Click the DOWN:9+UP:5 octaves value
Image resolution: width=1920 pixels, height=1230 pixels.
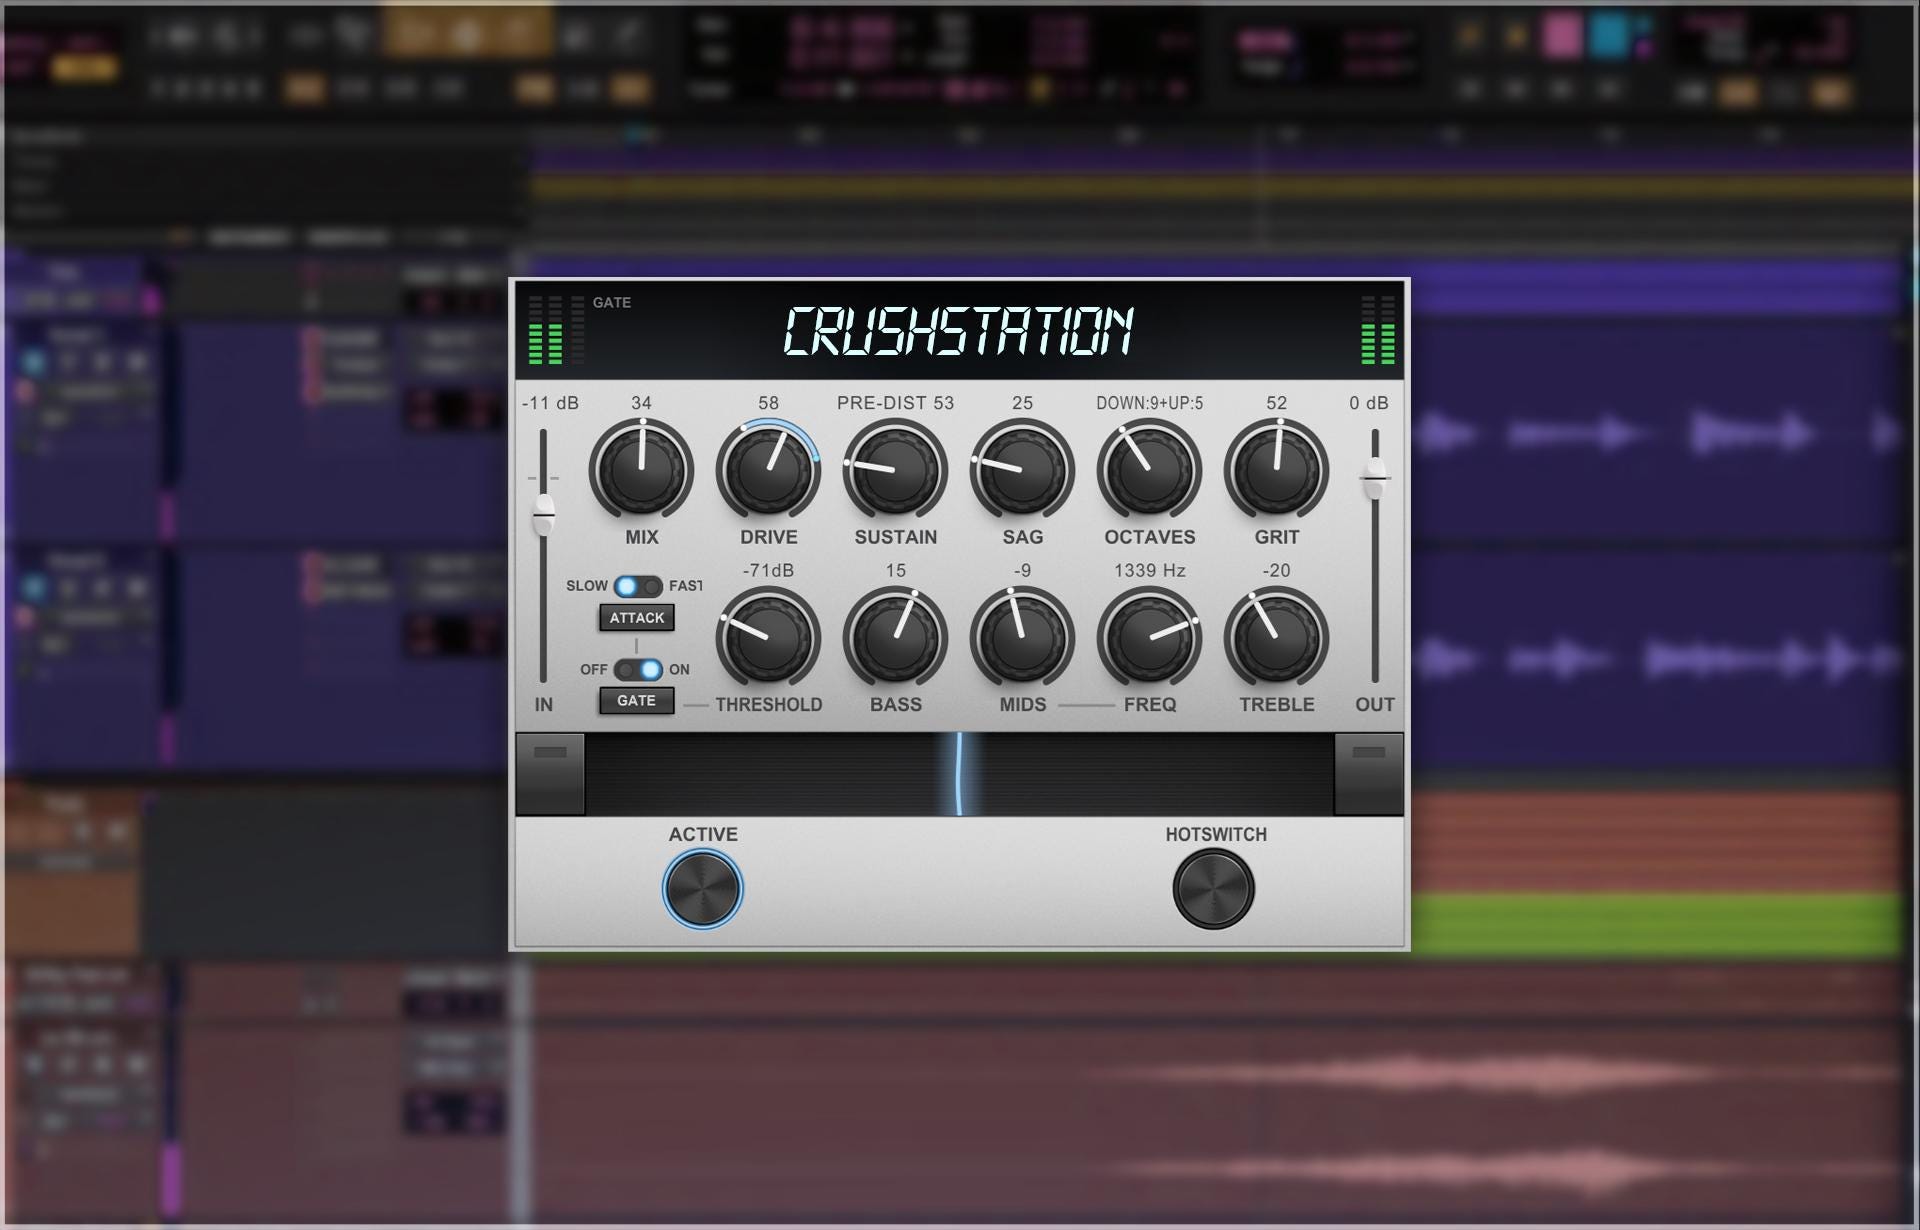coord(1149,403)
